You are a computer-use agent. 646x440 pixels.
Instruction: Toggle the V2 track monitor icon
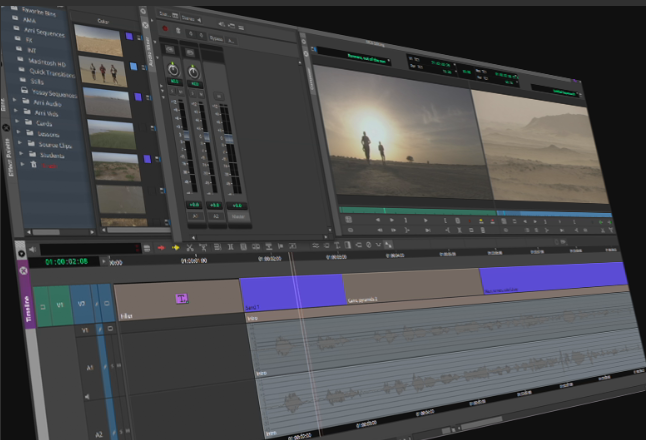(x=107, y=304)
